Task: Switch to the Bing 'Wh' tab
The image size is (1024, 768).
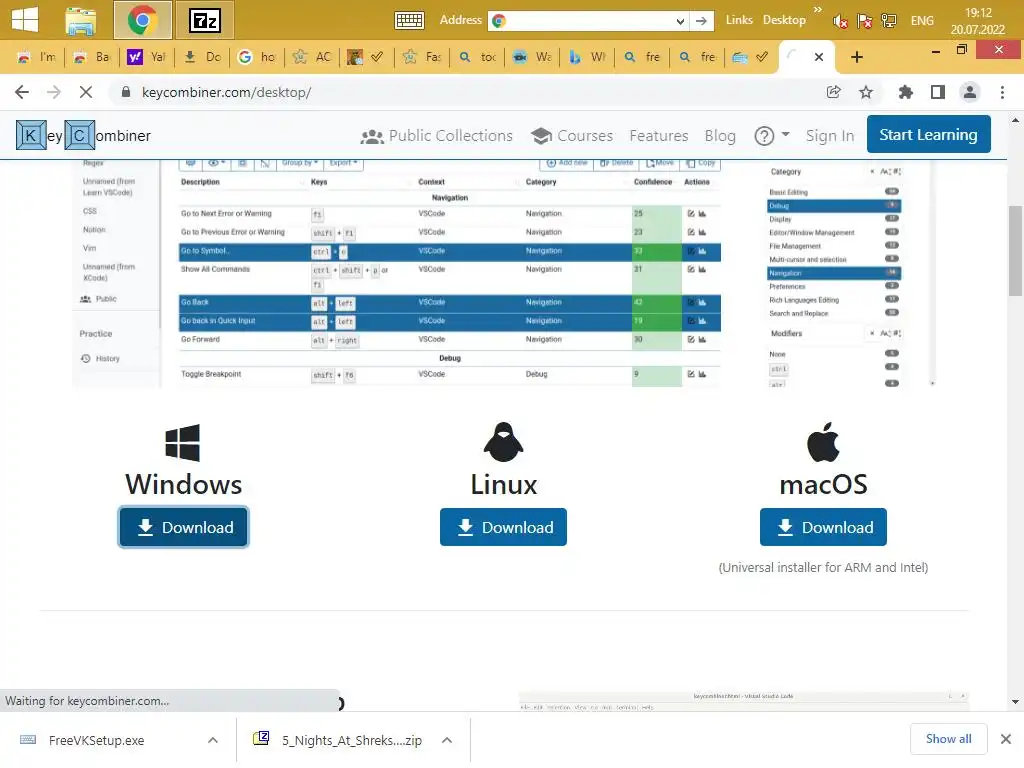Action: (586, 57)
